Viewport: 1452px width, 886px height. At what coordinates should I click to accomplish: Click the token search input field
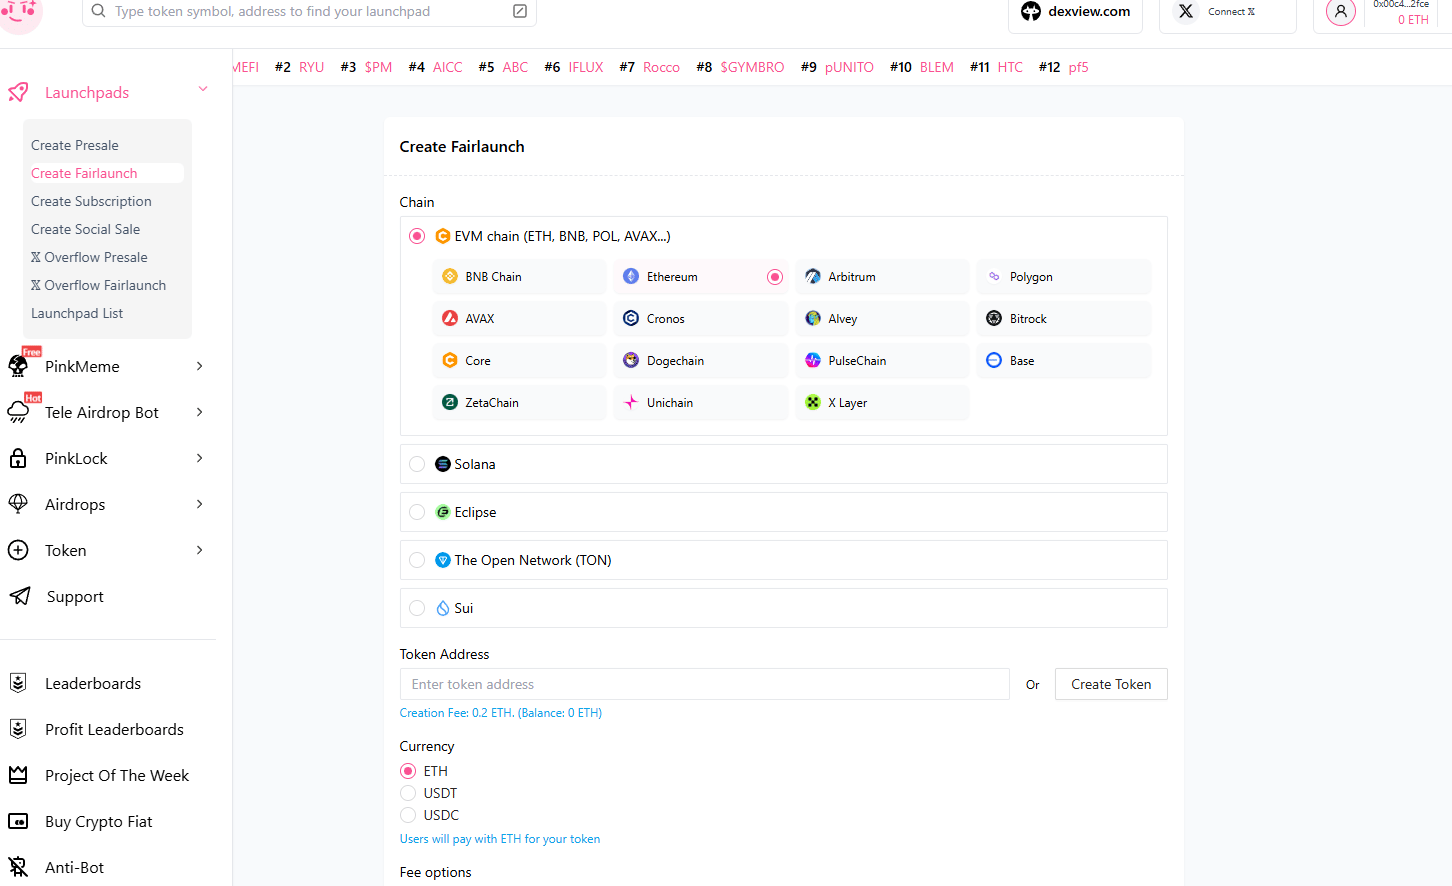pyautogui.click(x=310, y=11)
